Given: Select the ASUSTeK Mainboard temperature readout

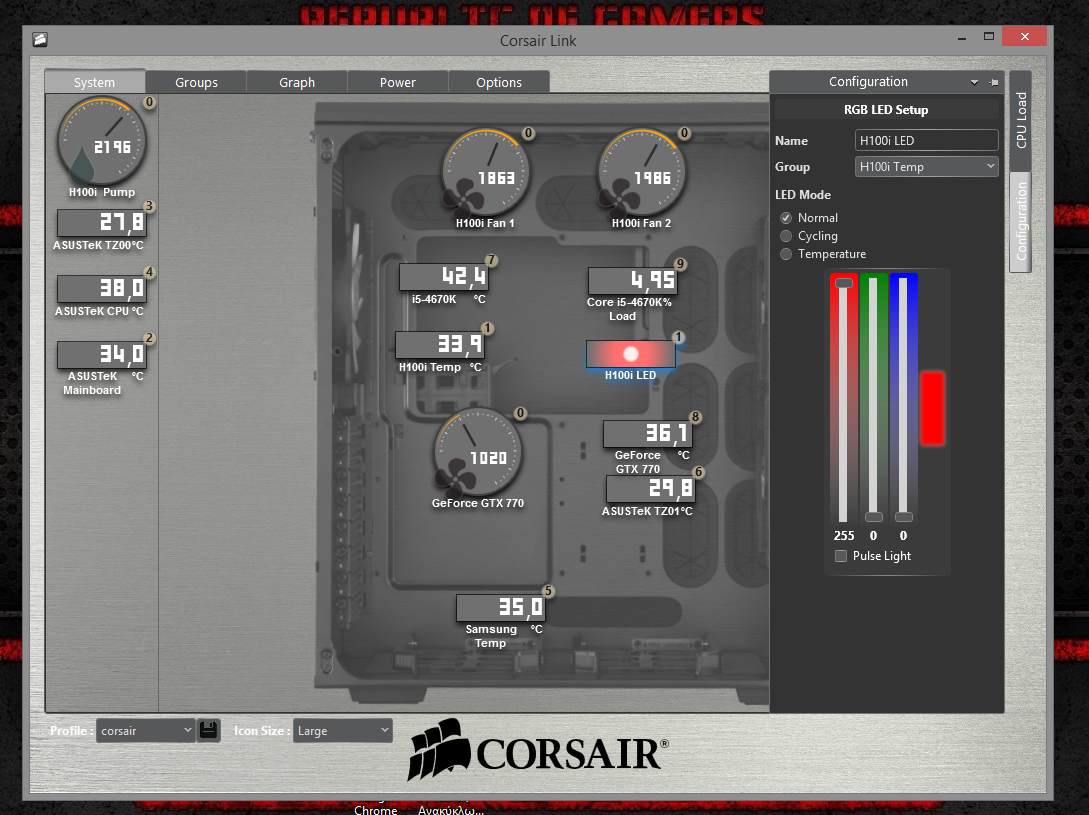Looking at the screenshot, I should [101, 354].
